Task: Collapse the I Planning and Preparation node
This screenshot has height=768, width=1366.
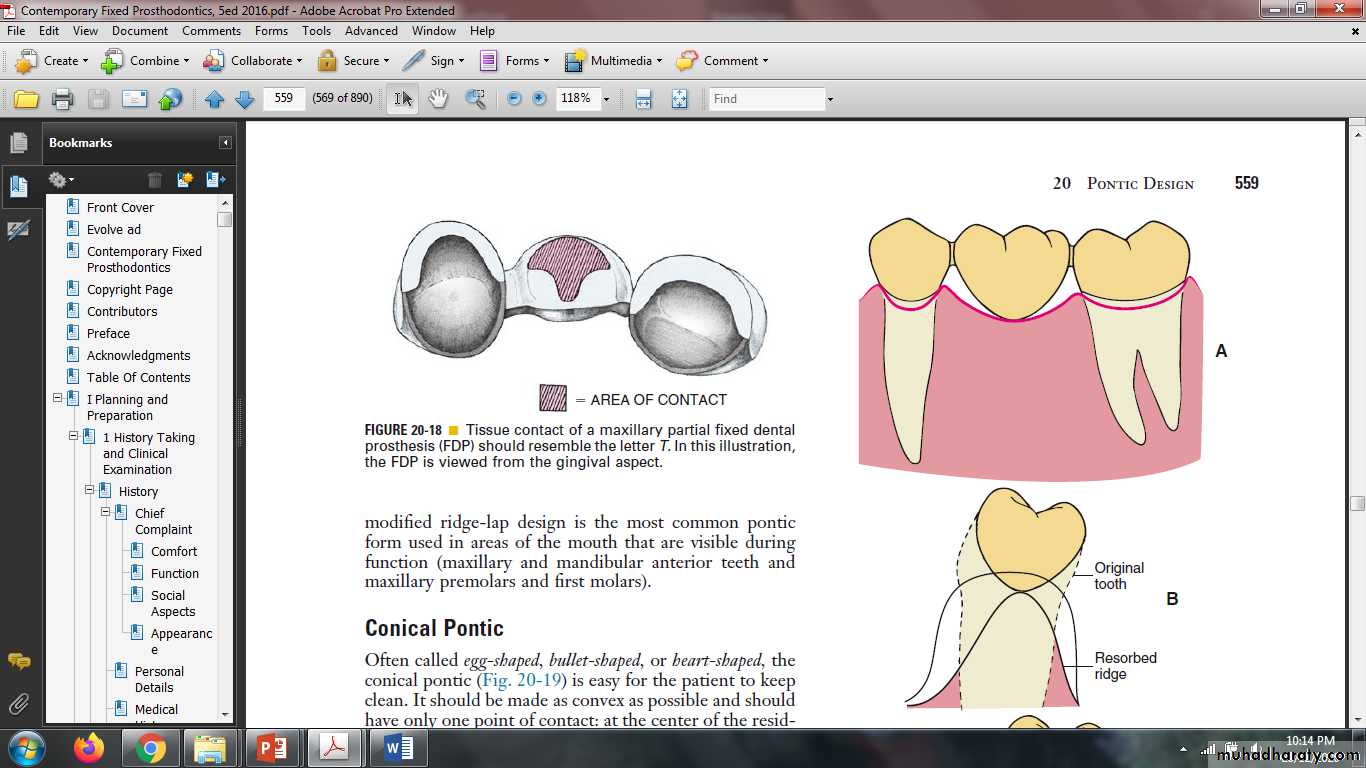Action: [x=58, y=399]
